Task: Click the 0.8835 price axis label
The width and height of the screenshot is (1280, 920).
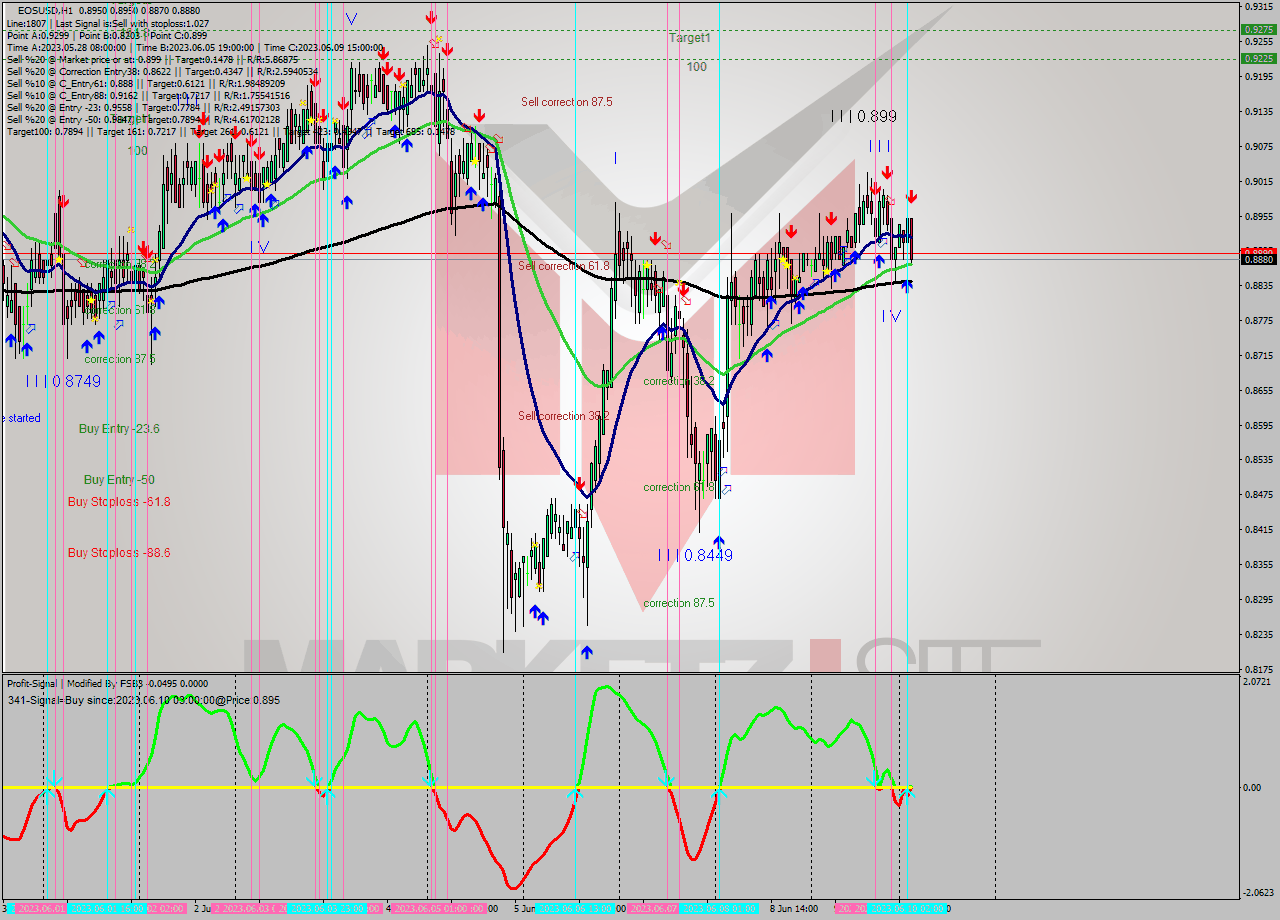Action: [1258, 286]
